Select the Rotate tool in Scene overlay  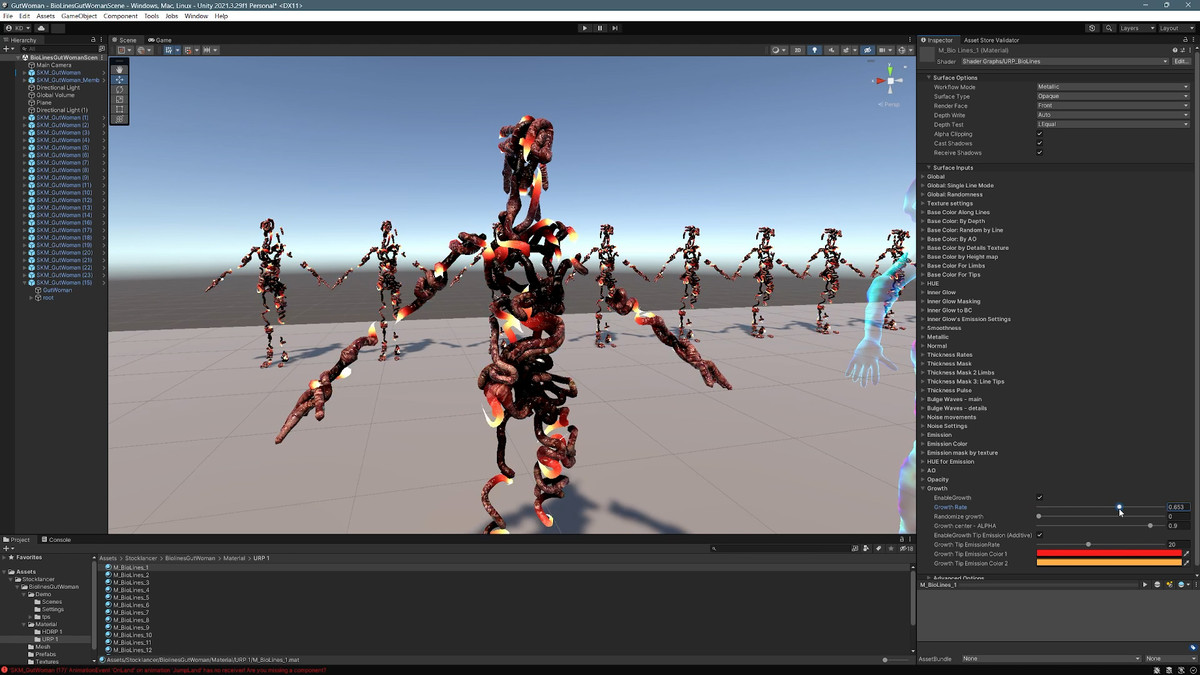(120, 89)
